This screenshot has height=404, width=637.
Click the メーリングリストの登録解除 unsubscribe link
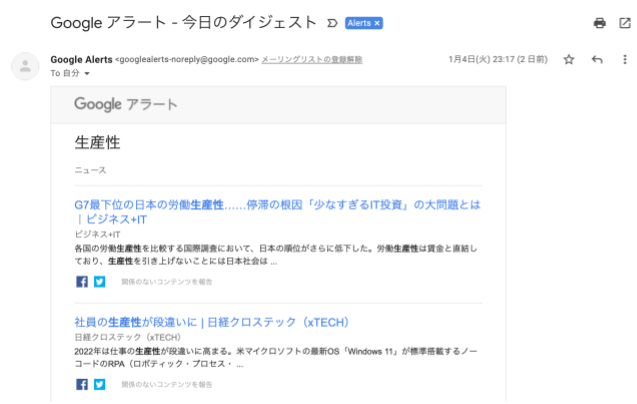[x=312, y=60]
